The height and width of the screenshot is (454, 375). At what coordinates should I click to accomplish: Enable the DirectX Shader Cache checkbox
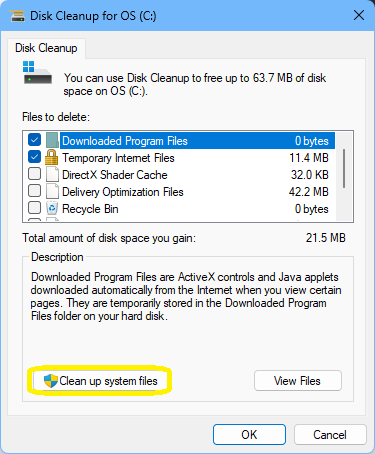[x=34, y=174]
